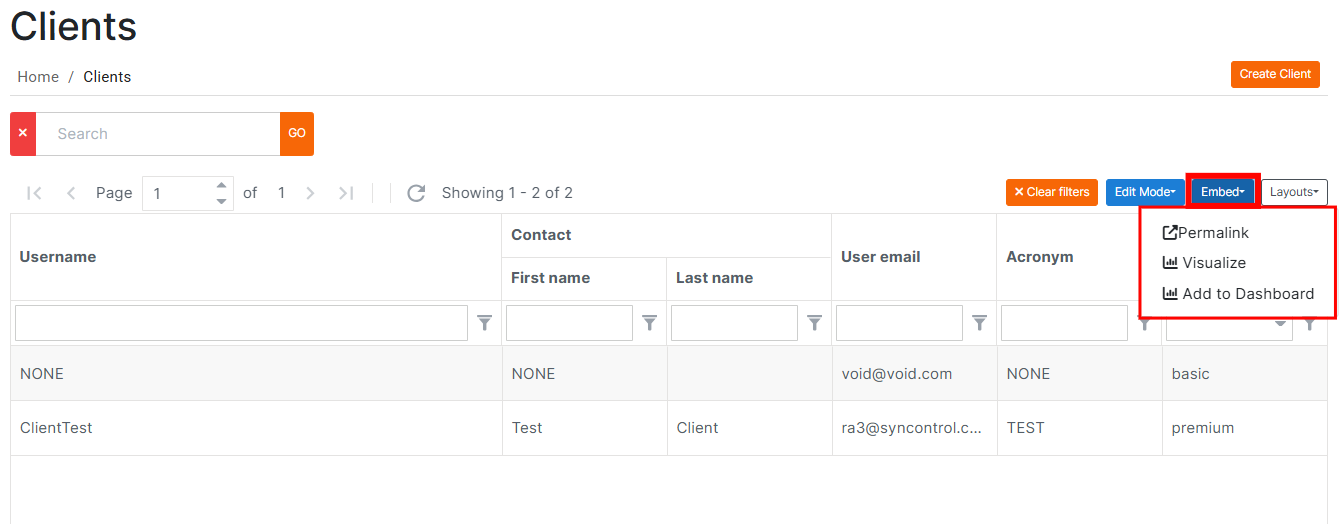Go to next page arrow

click(x=310, y=193)
